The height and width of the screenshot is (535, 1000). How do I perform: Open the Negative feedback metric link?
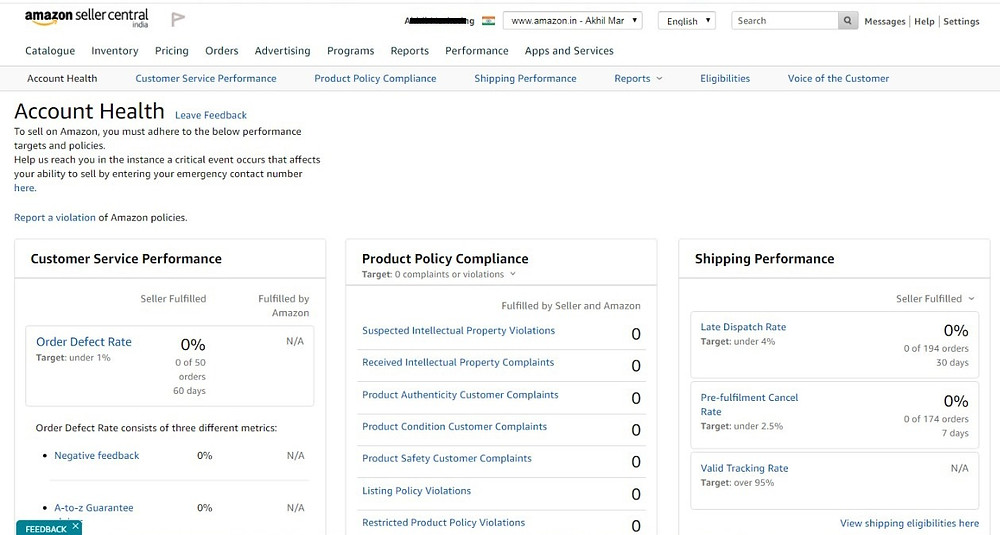[96, 455]
